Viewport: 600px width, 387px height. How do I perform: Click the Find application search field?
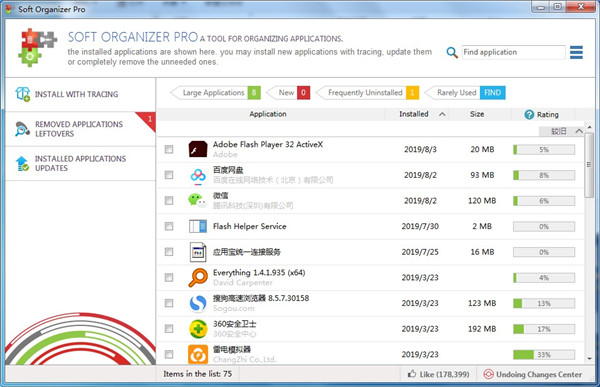(513, 52)
